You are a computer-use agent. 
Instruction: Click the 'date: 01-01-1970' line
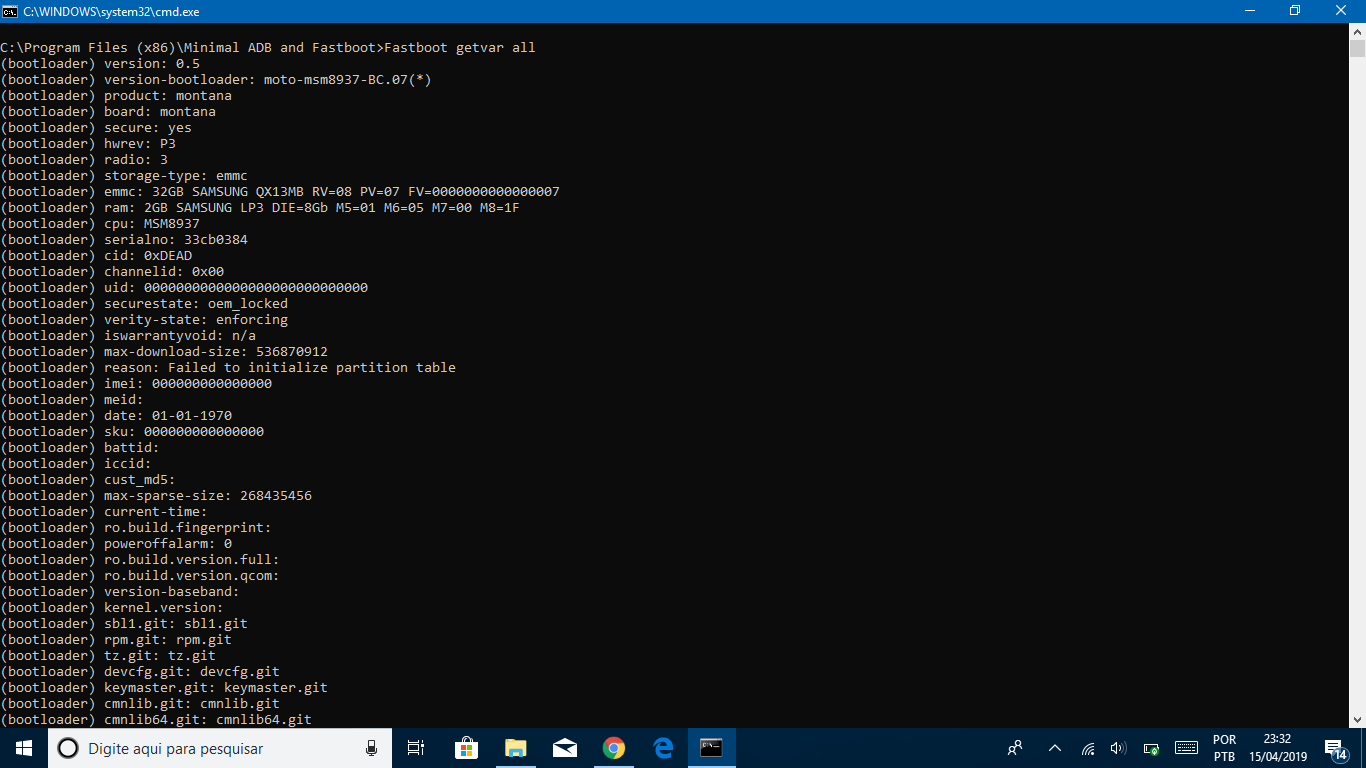[116, 416]
